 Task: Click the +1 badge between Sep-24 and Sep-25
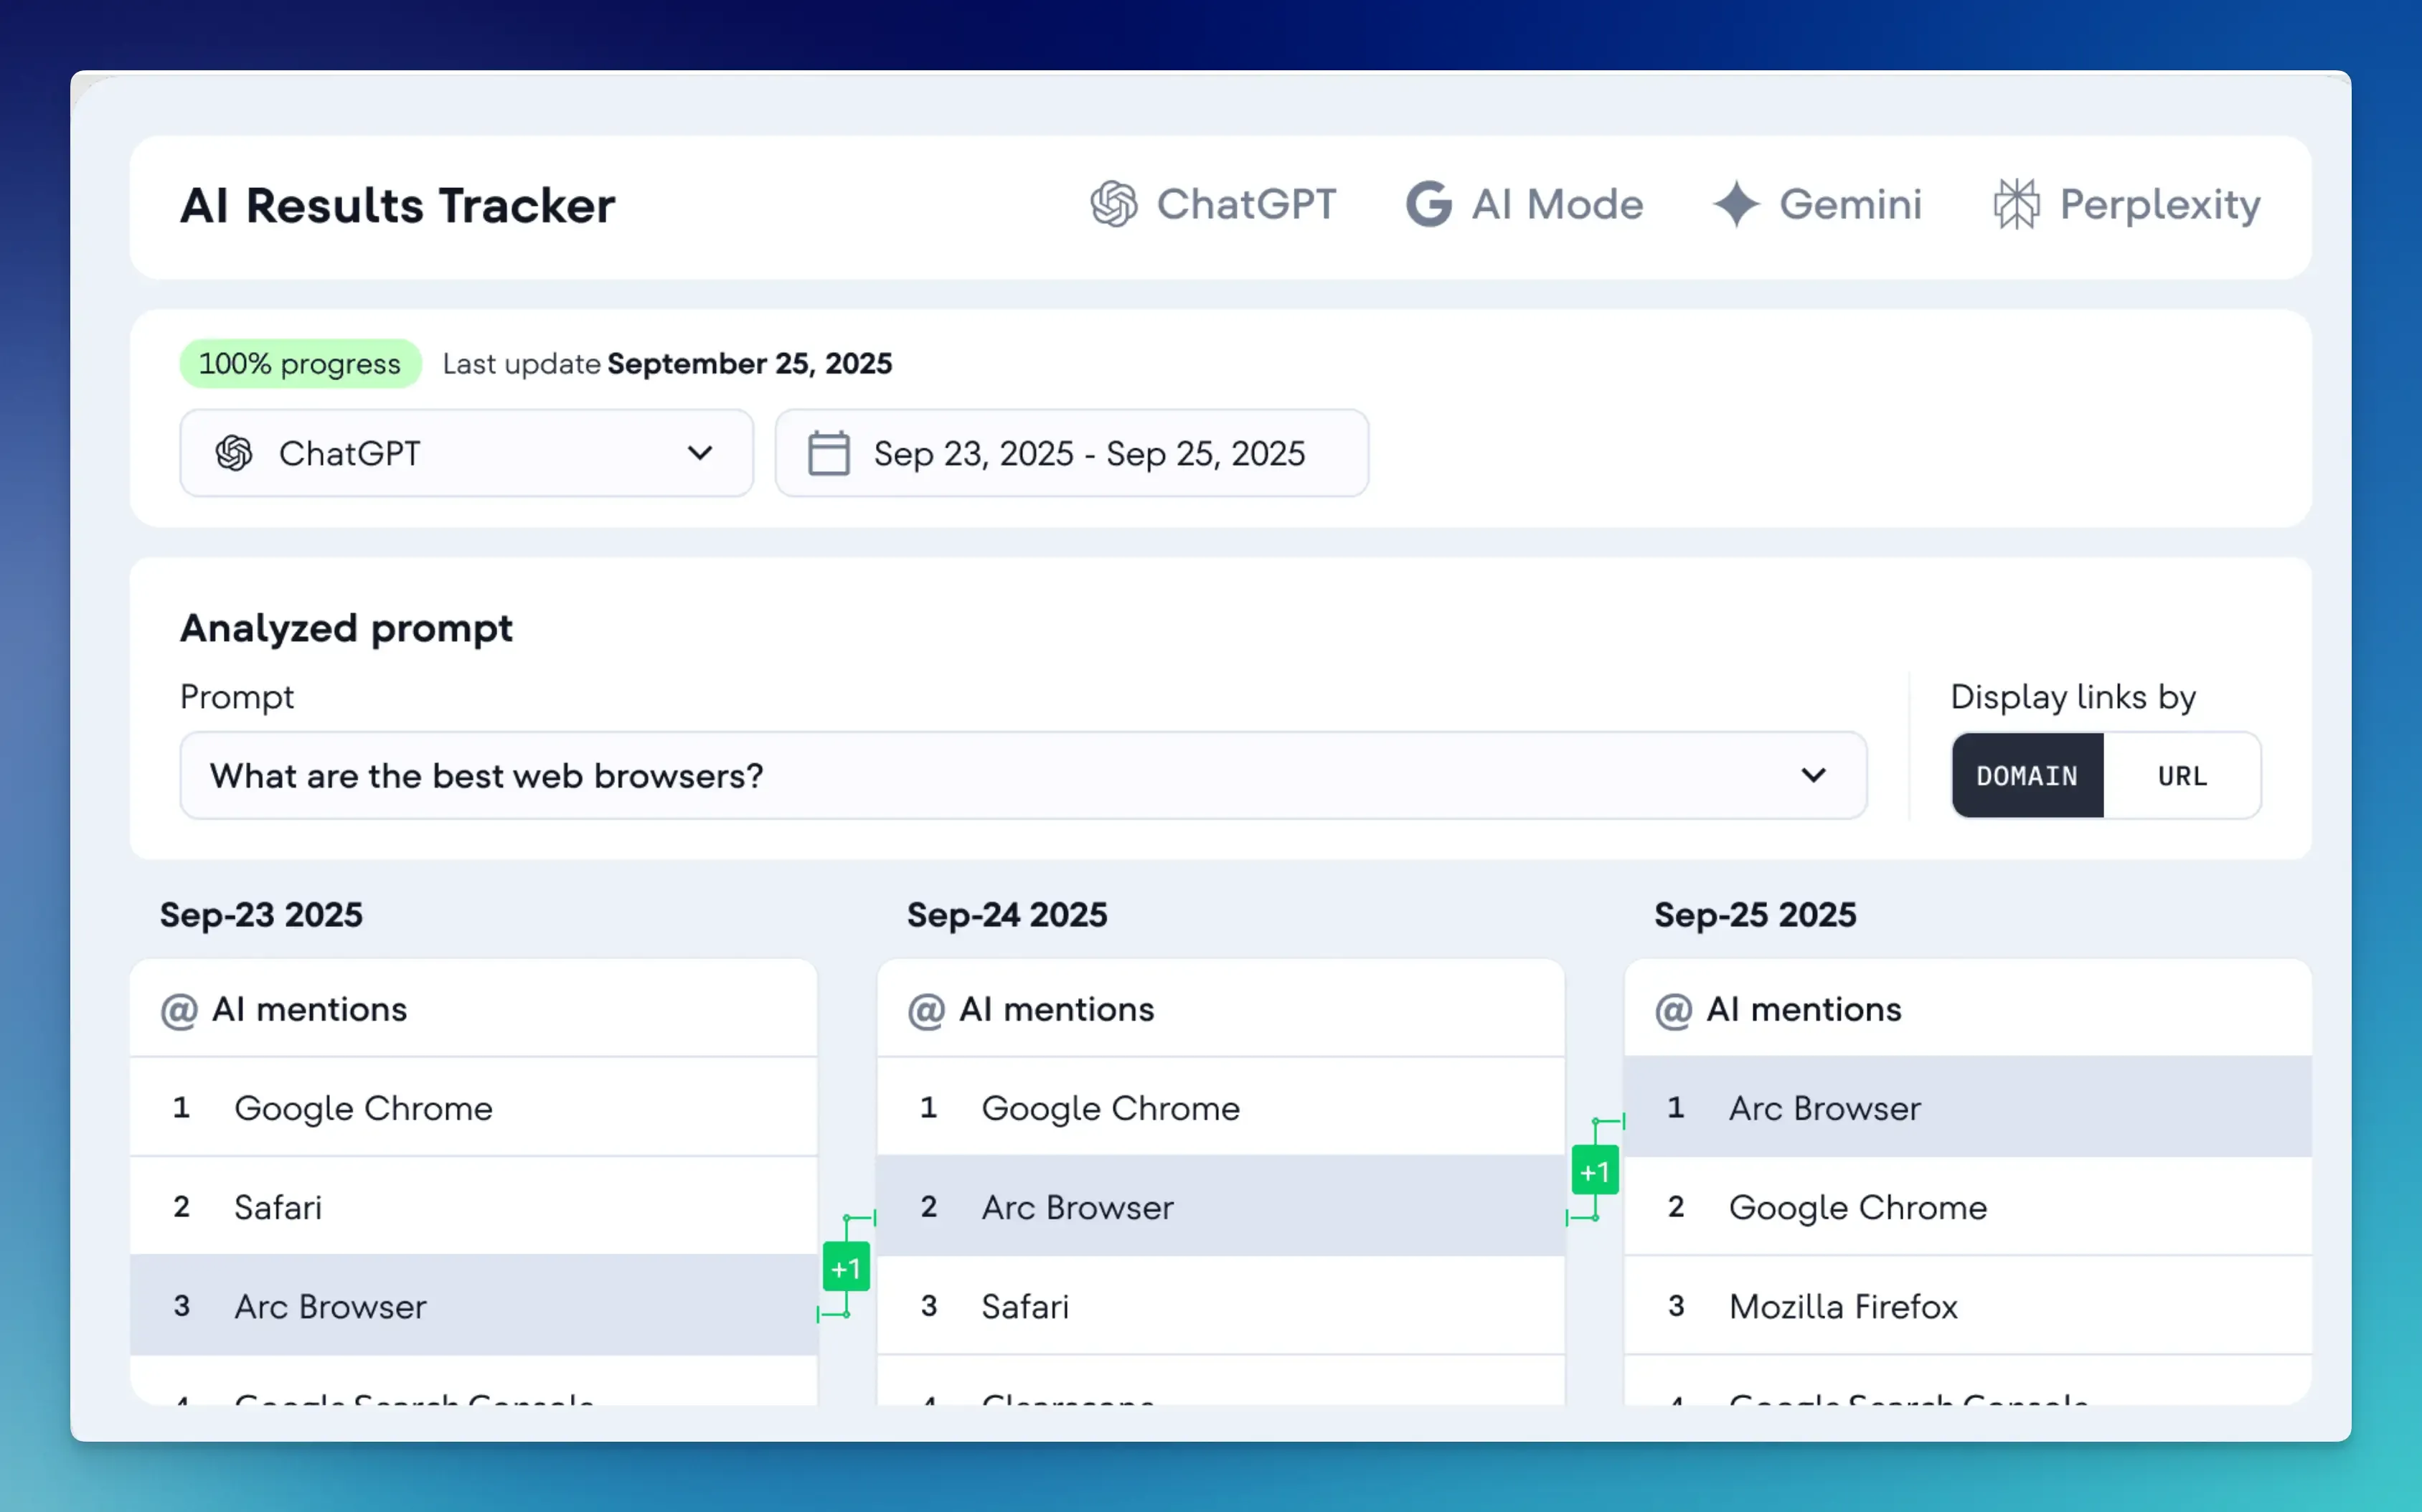click(1594, 1171)
